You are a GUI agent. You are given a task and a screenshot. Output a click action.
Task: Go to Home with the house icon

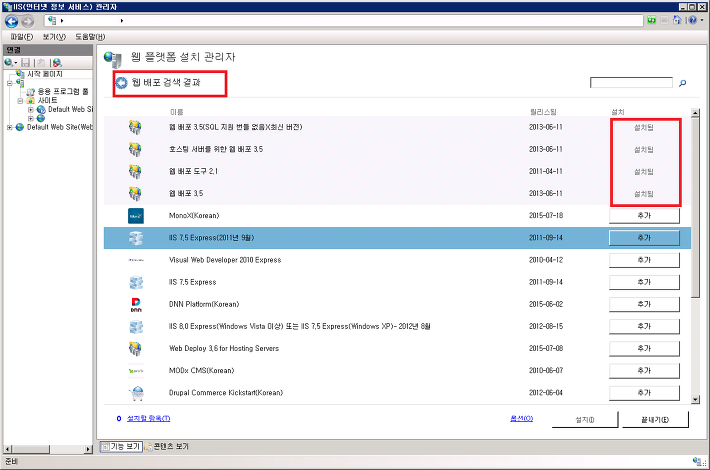677,20
